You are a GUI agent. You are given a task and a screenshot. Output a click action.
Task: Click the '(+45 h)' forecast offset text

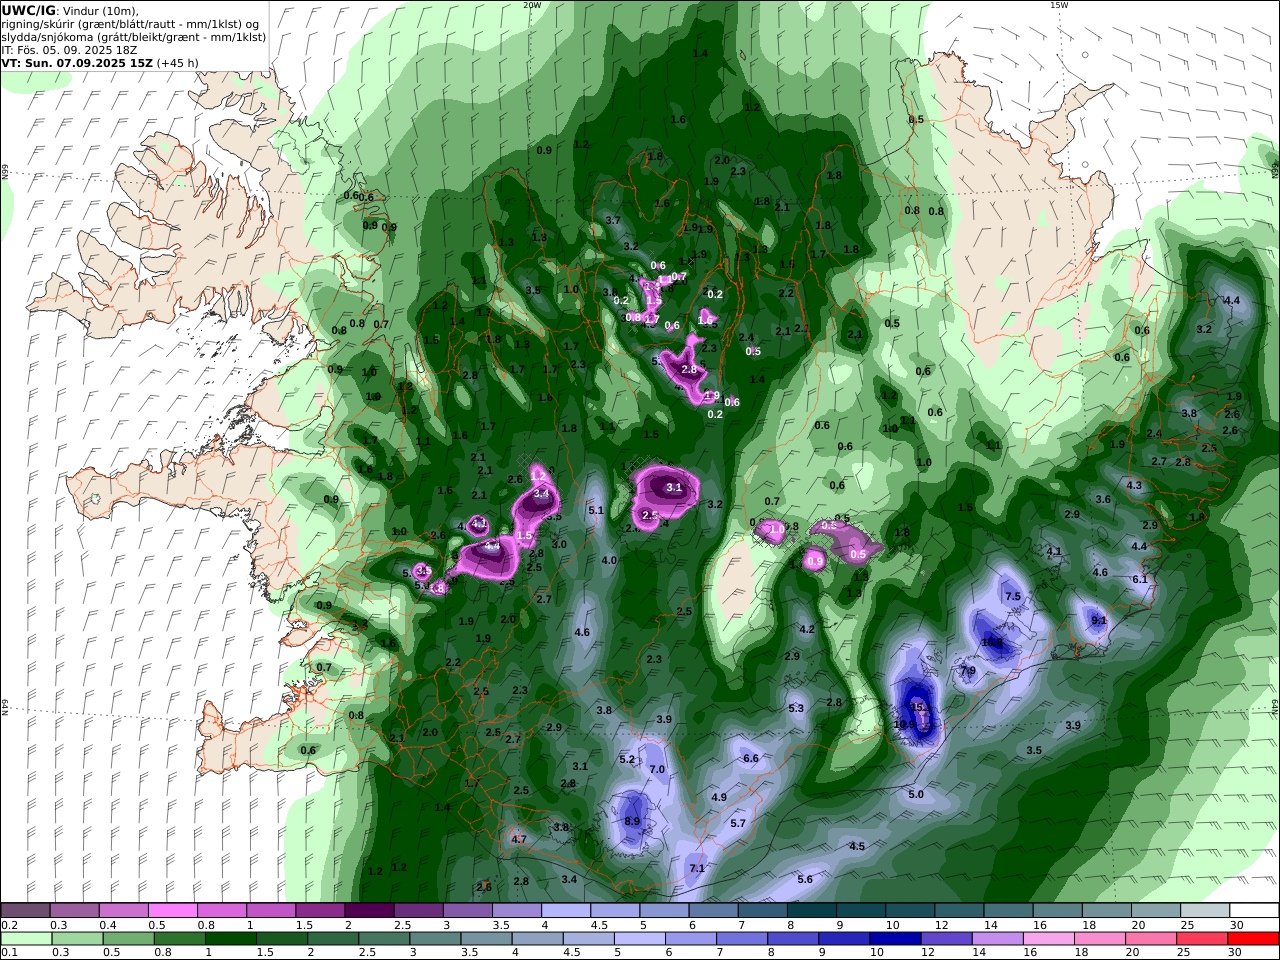coord(178,63)
